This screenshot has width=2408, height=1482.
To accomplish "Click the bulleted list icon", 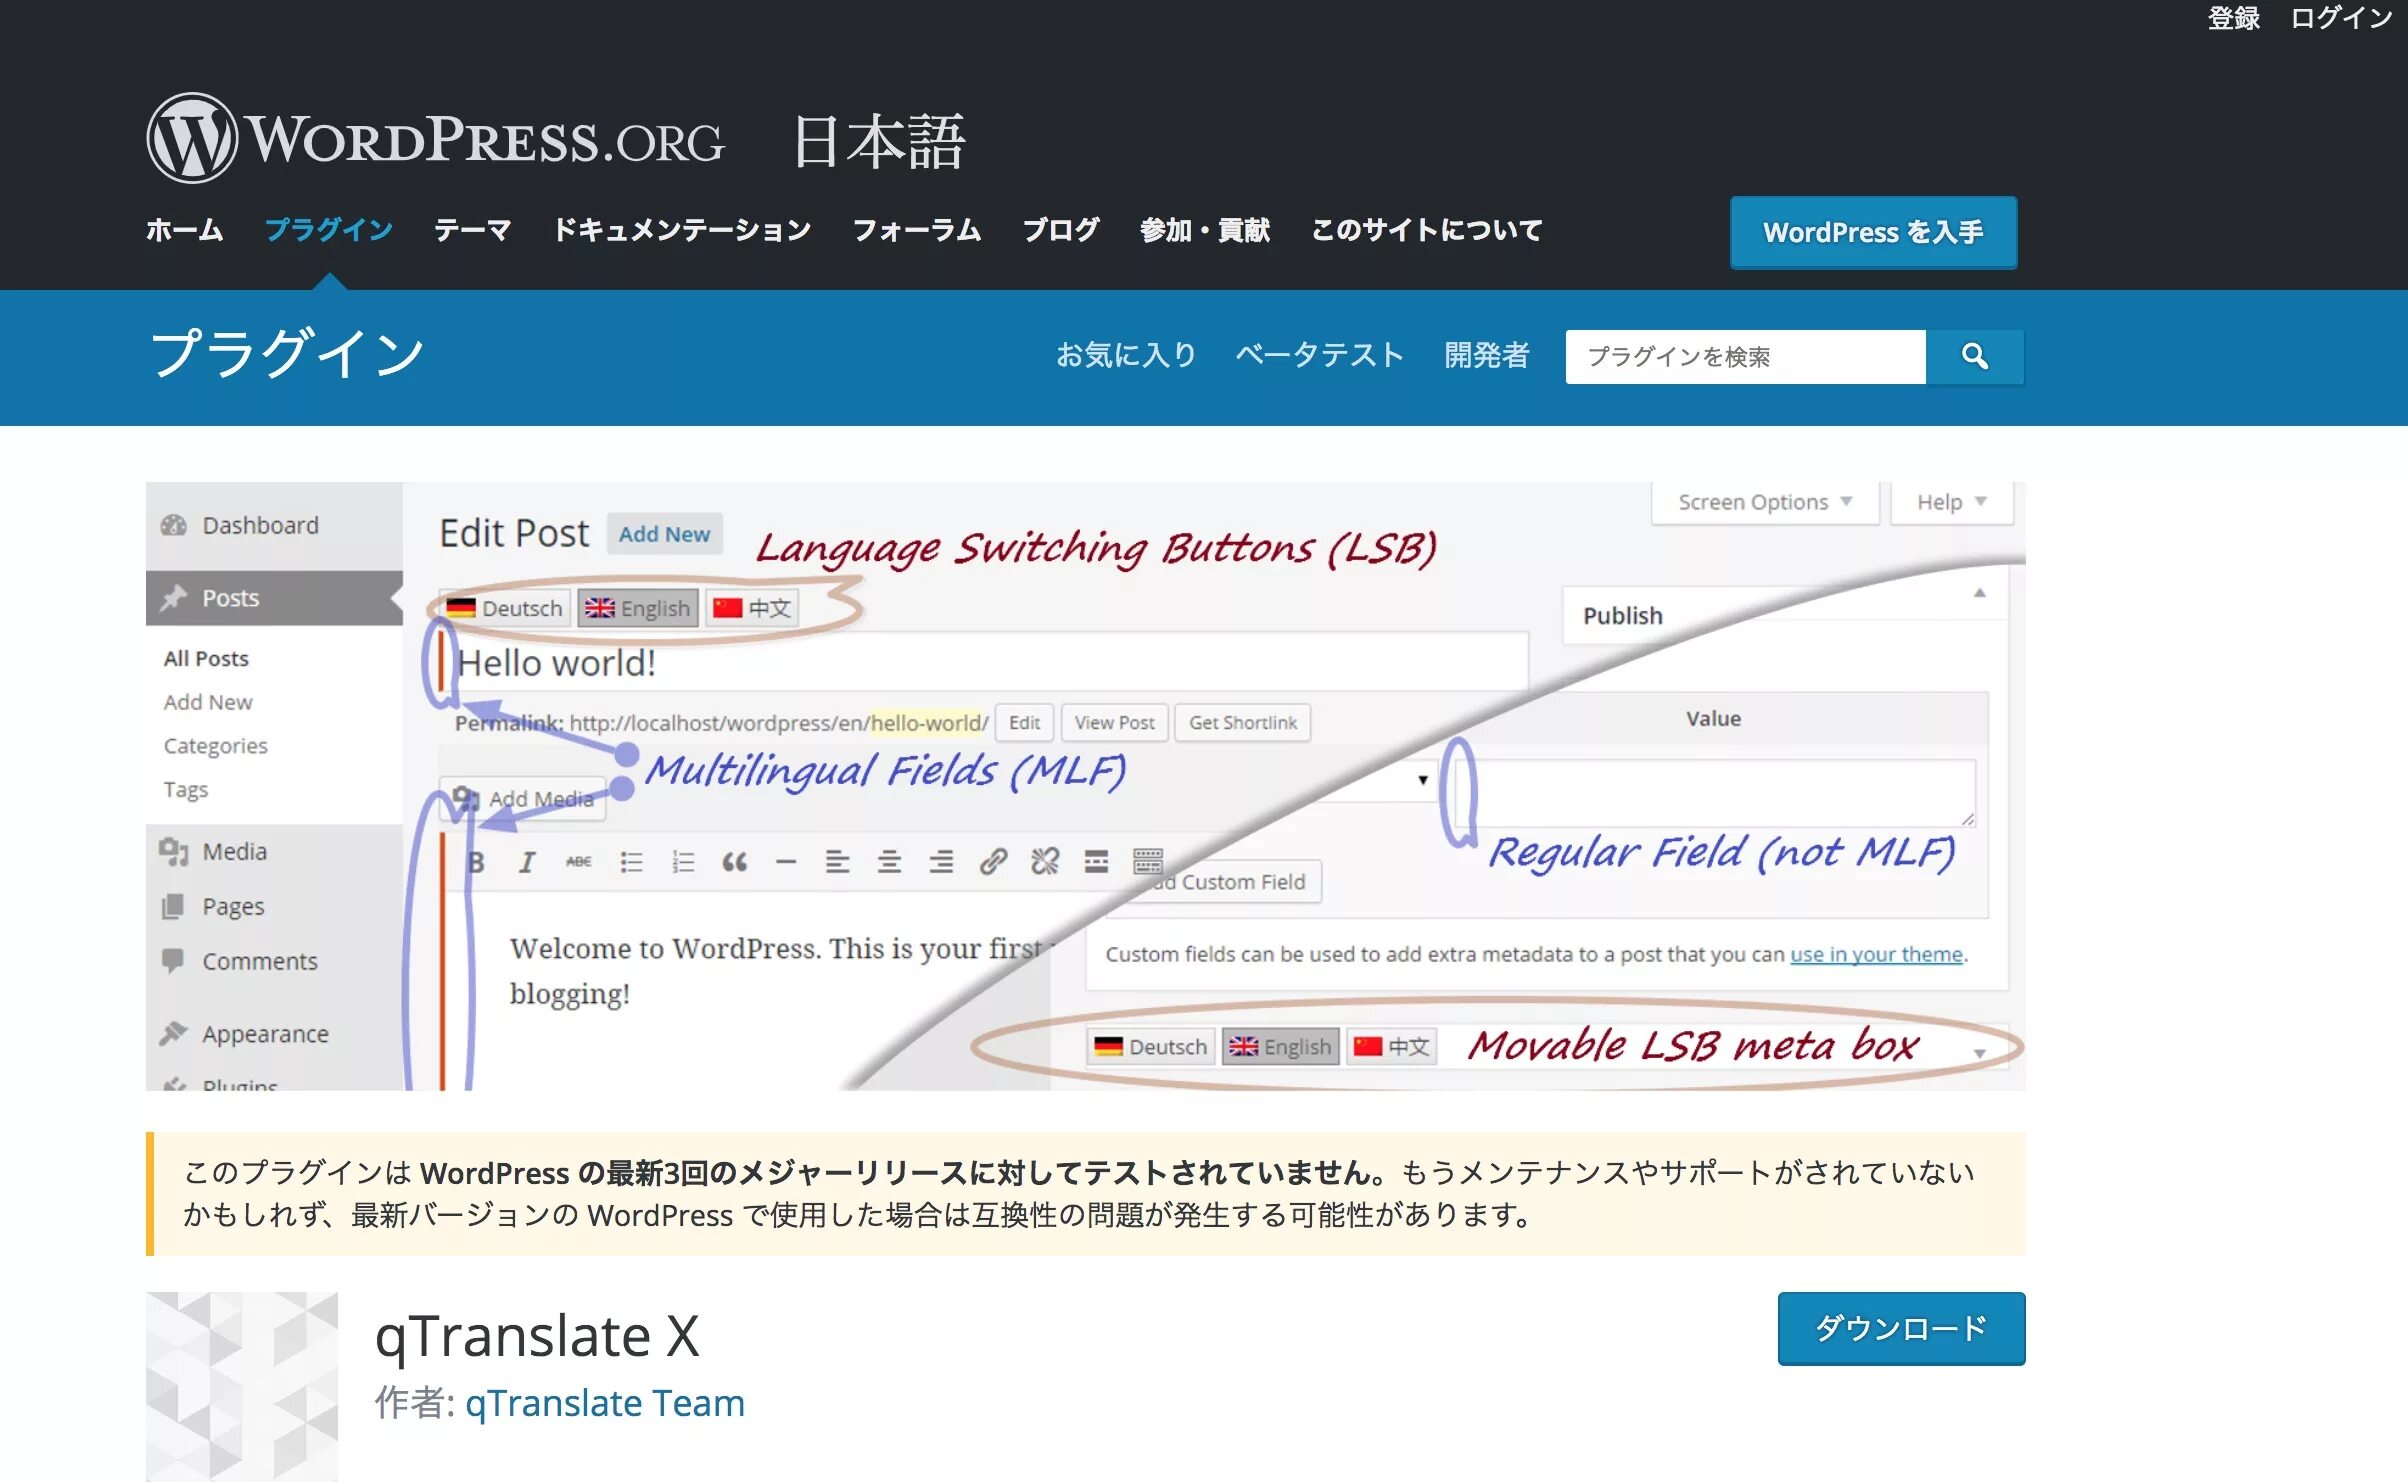I will click(x=631, y=862).
